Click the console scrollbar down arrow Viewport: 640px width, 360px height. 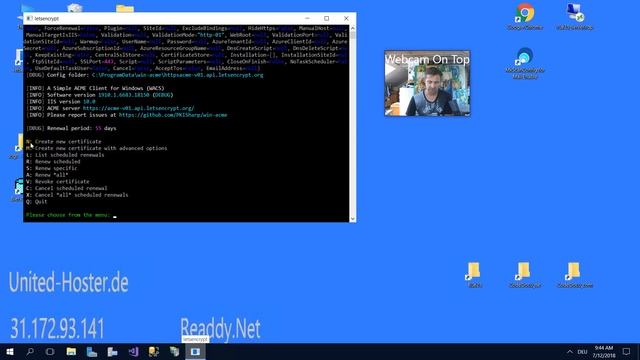tap(352, 219)
